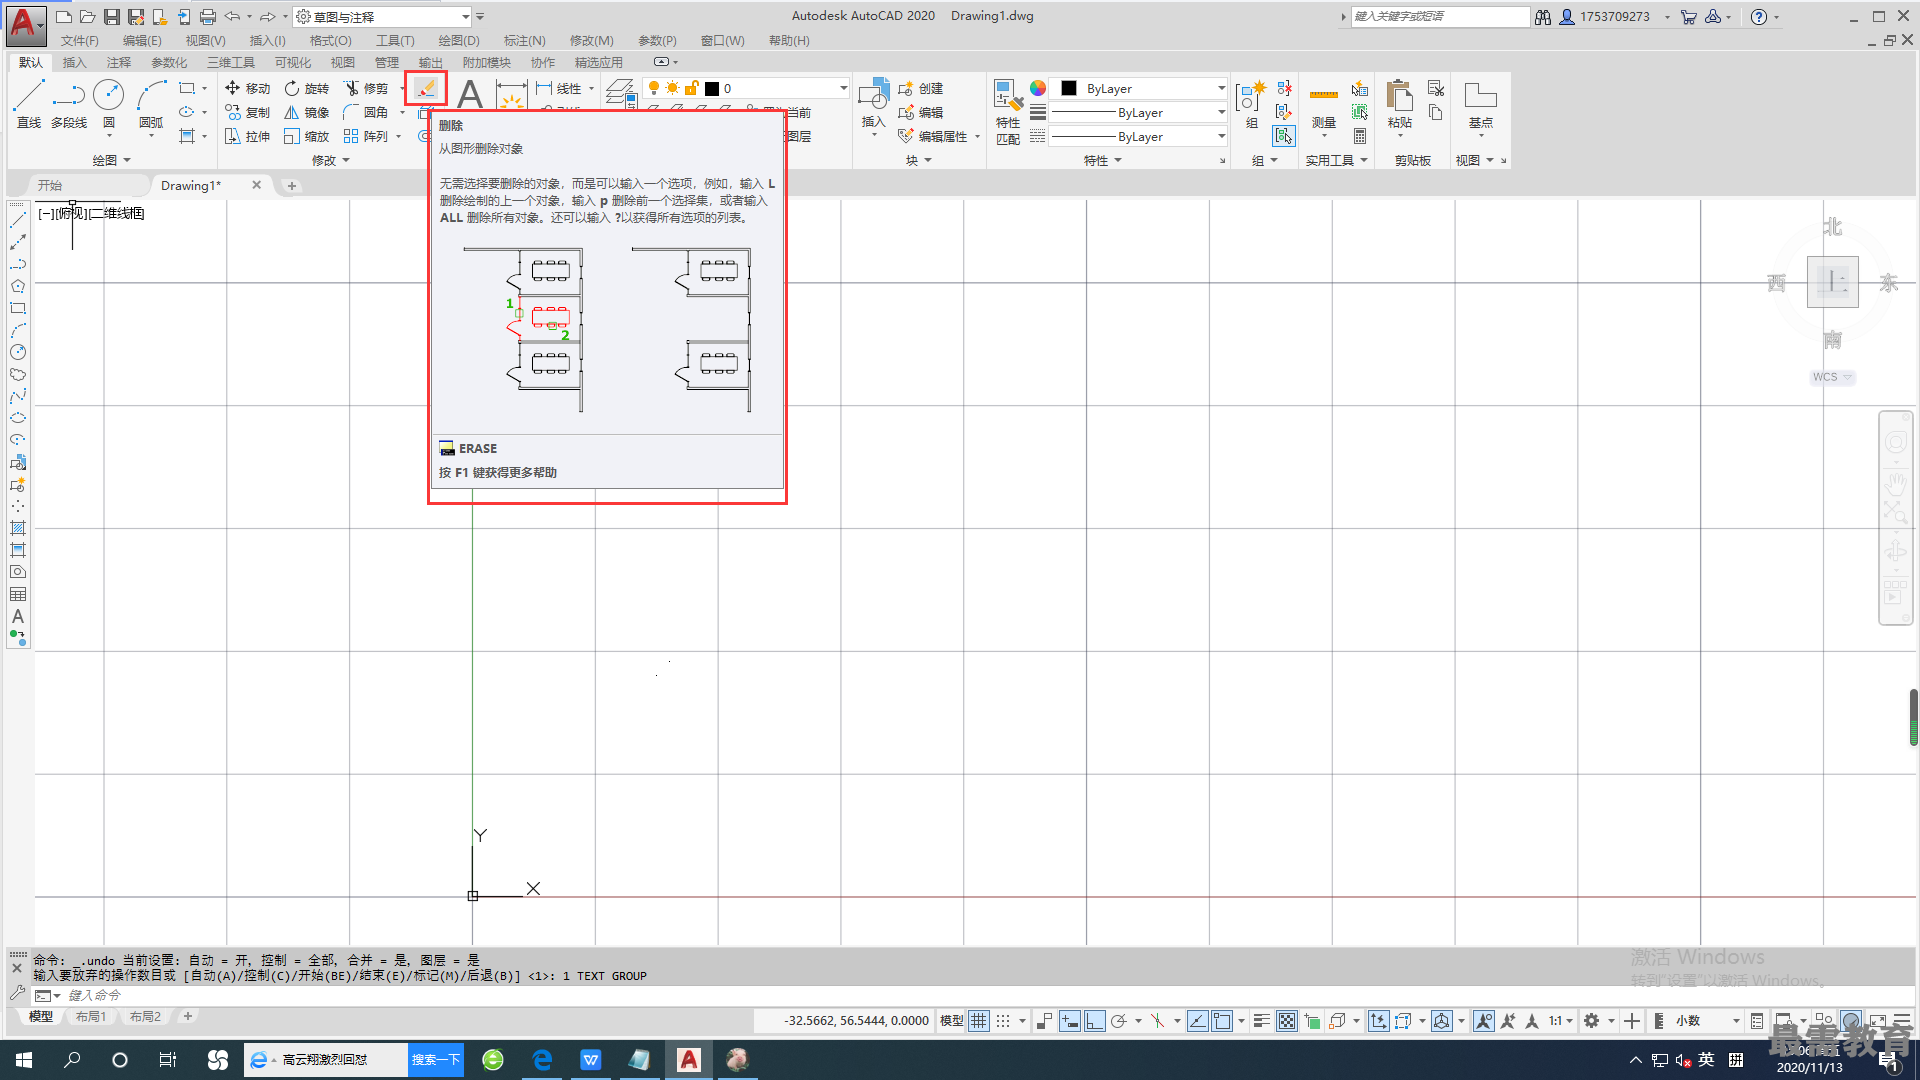The image size is (1920, 1080).
Task: Click the Array (阵列) tool
Action: [x=366, y=136]
